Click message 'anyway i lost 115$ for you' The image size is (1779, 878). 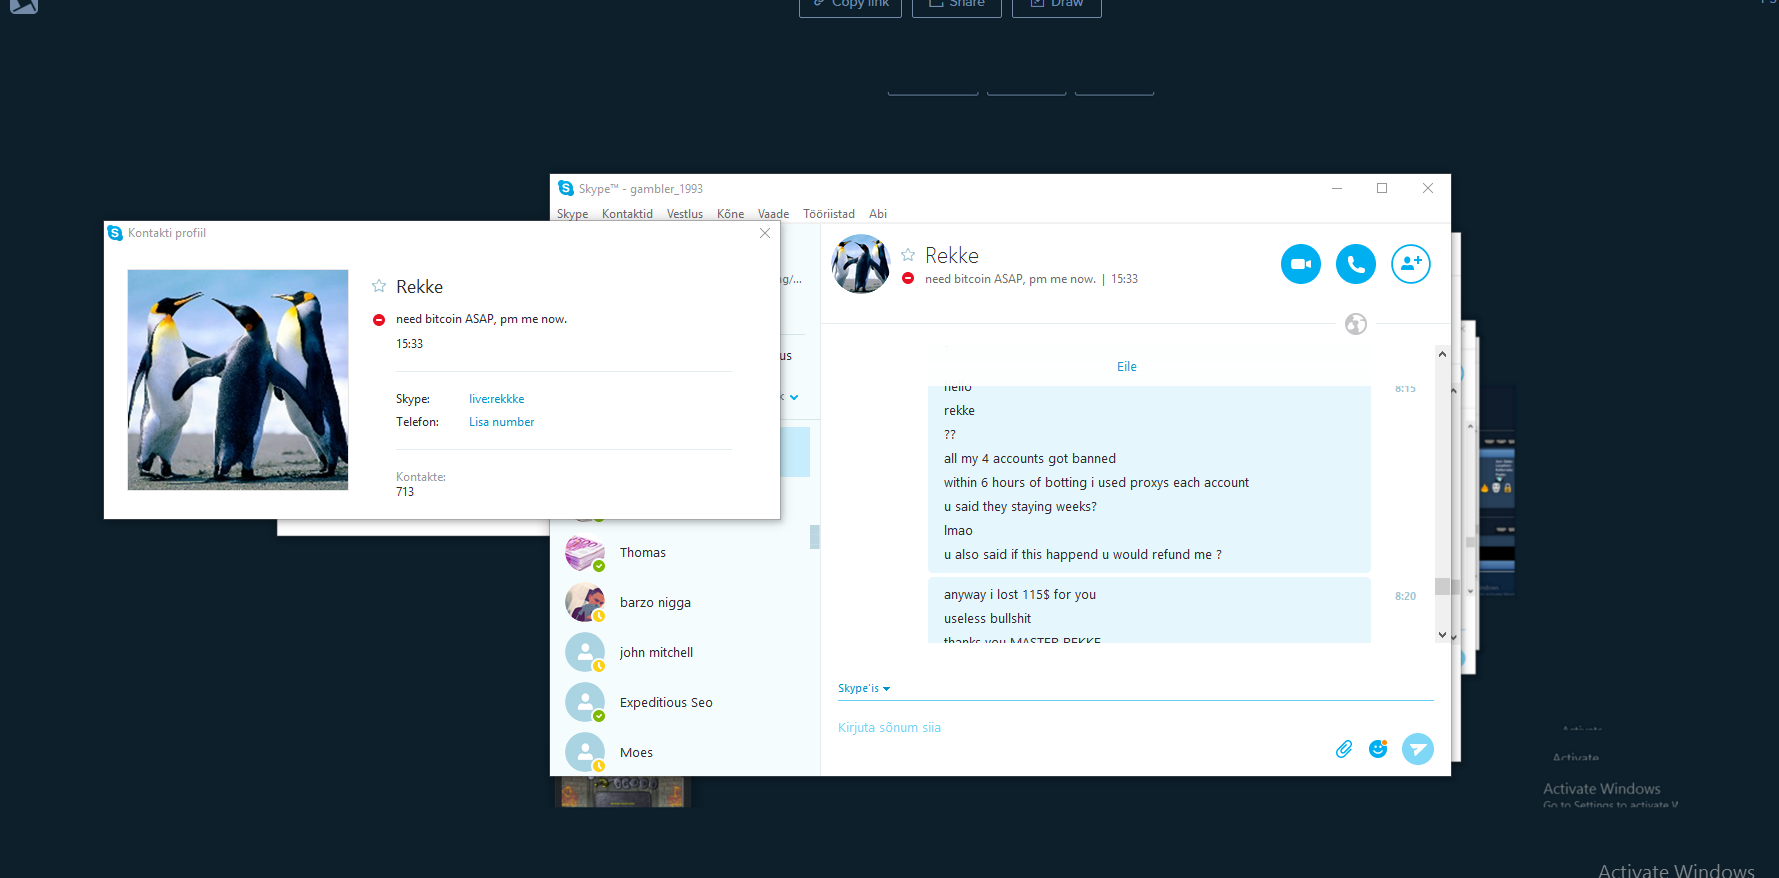point(1020,595)
